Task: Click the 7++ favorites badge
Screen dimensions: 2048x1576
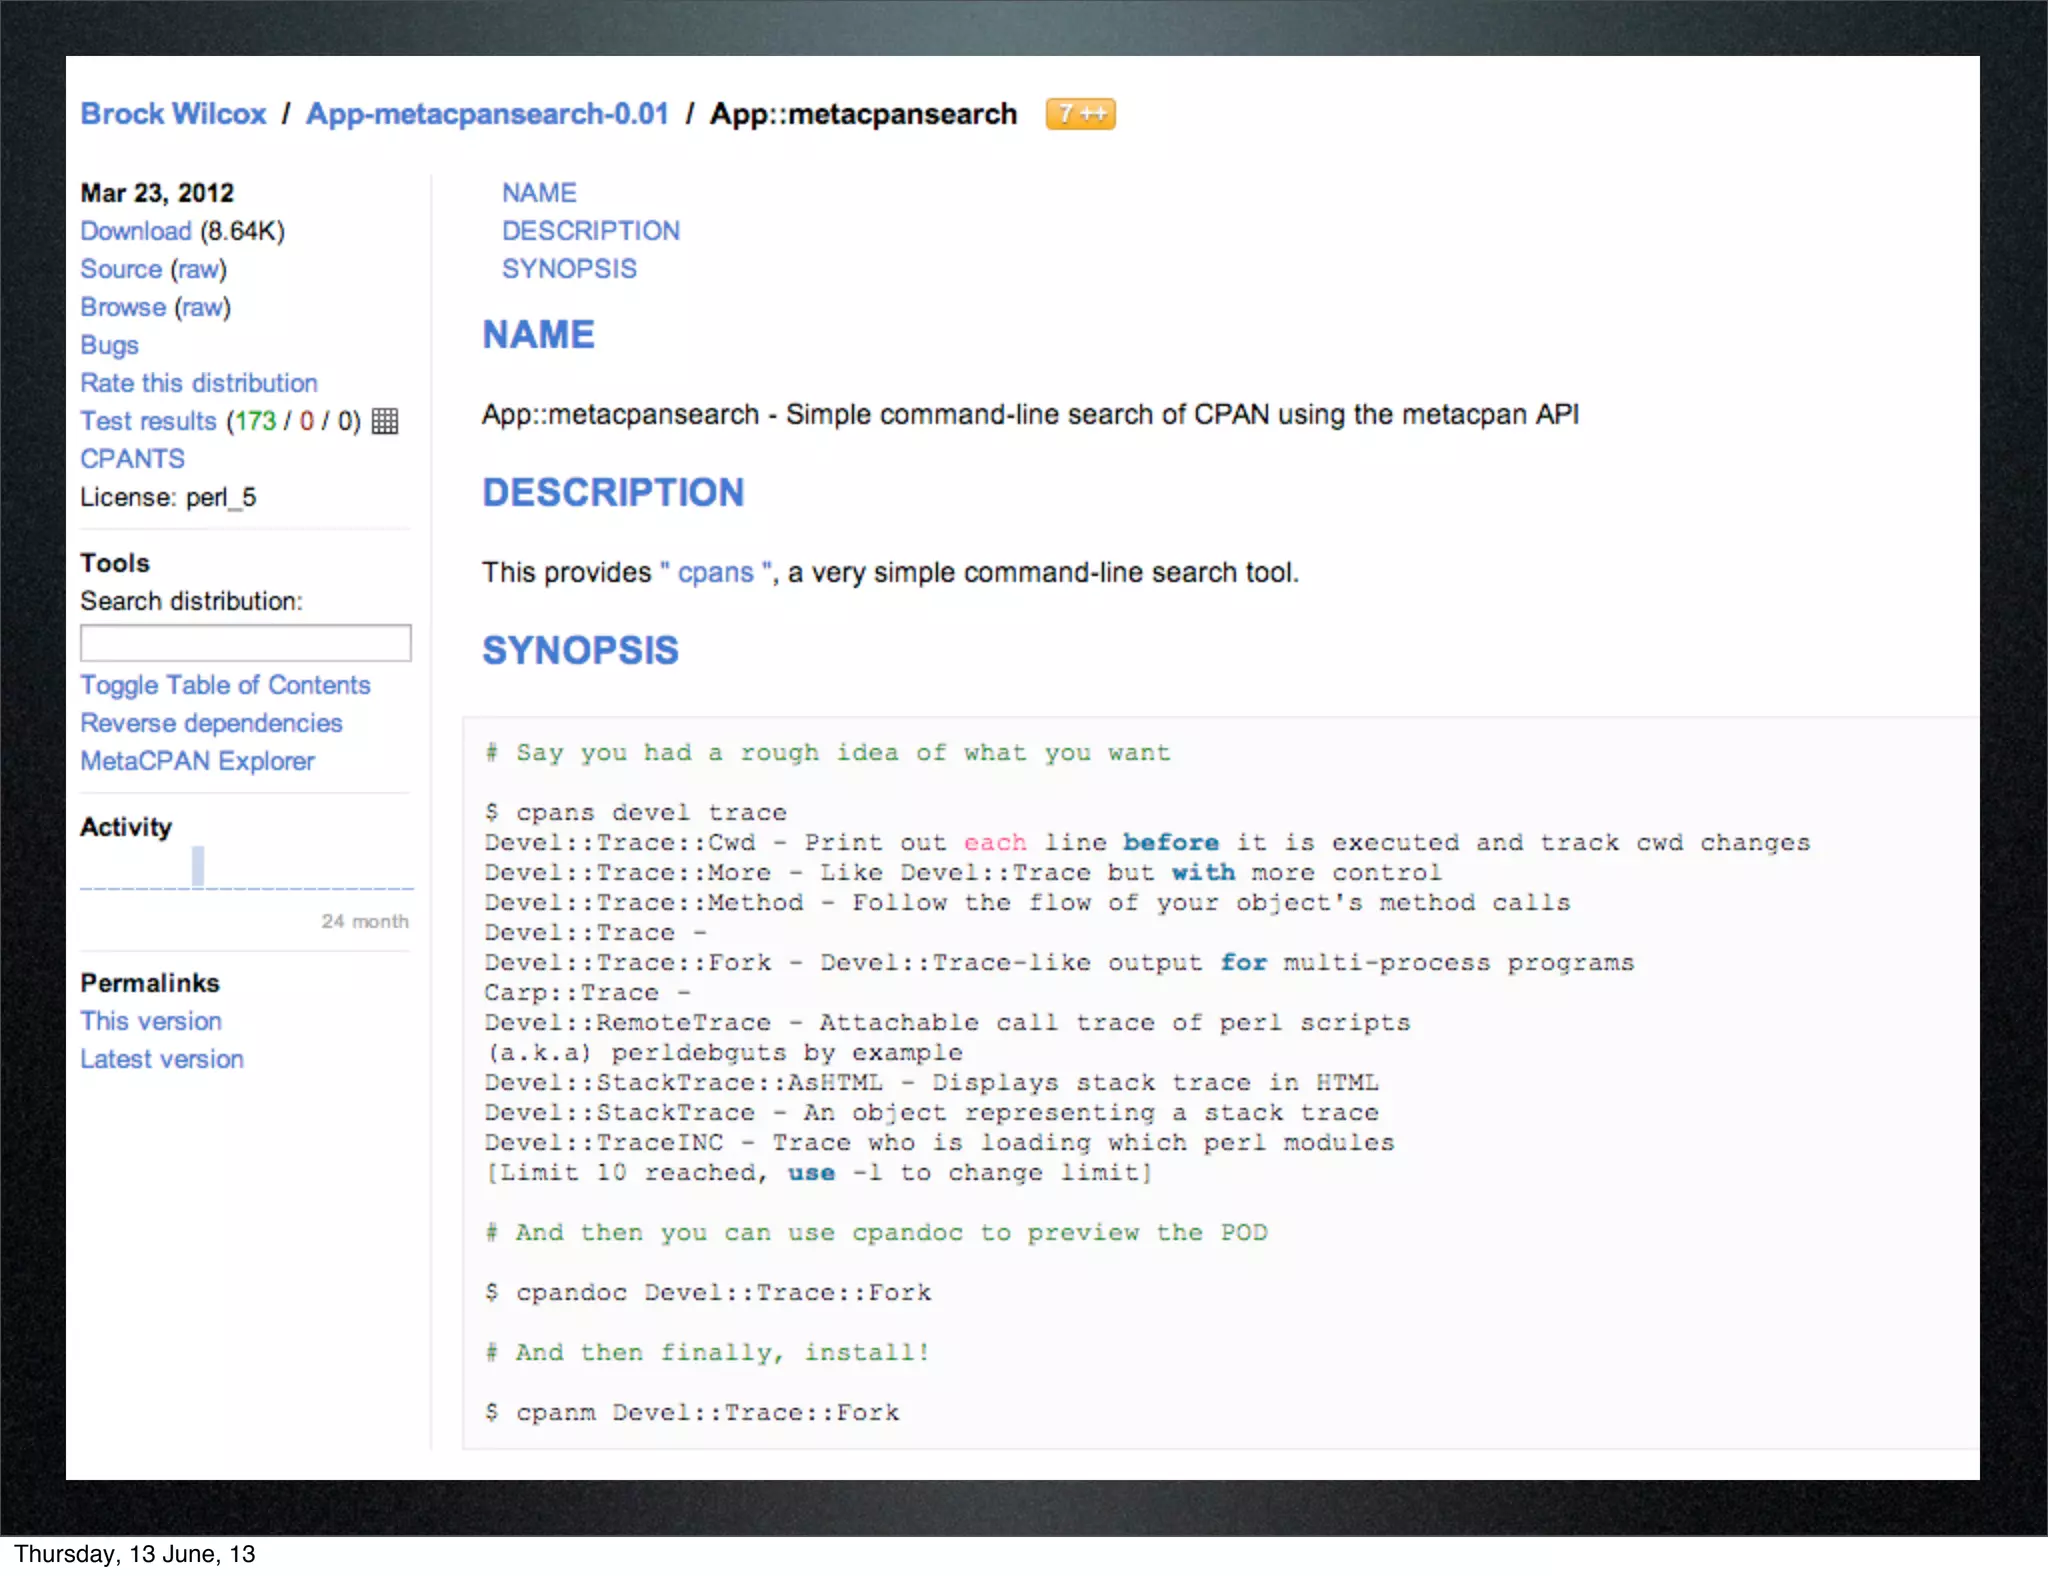Action: point(1080,114)
